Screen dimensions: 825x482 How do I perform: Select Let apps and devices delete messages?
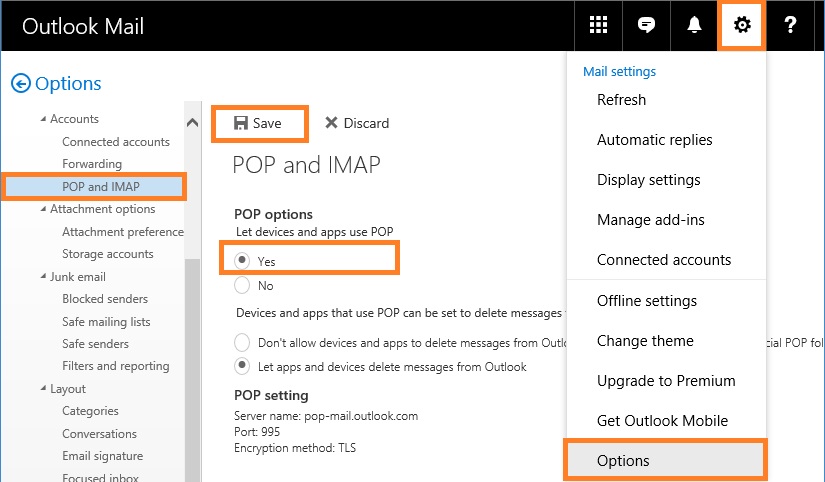click(x=242, y=366)
